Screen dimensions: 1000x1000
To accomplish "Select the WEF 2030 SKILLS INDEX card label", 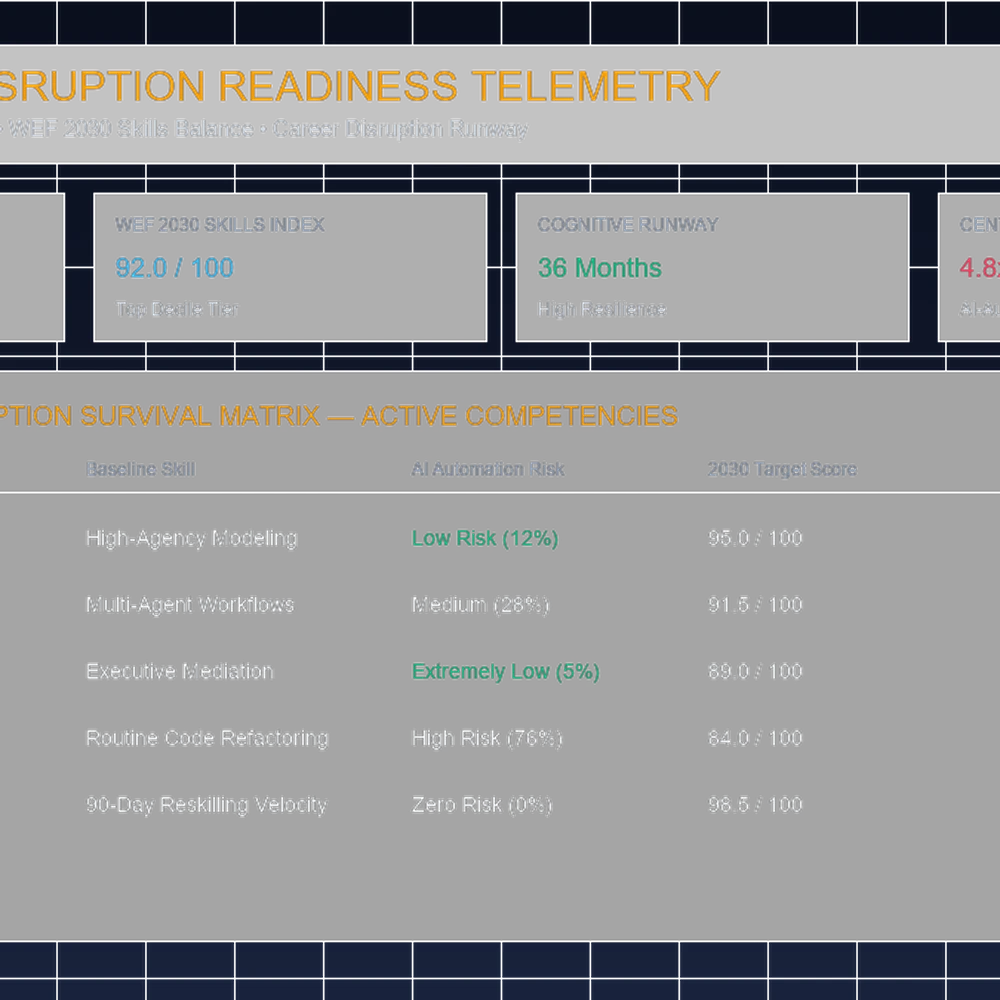I will tap(220, 224).
